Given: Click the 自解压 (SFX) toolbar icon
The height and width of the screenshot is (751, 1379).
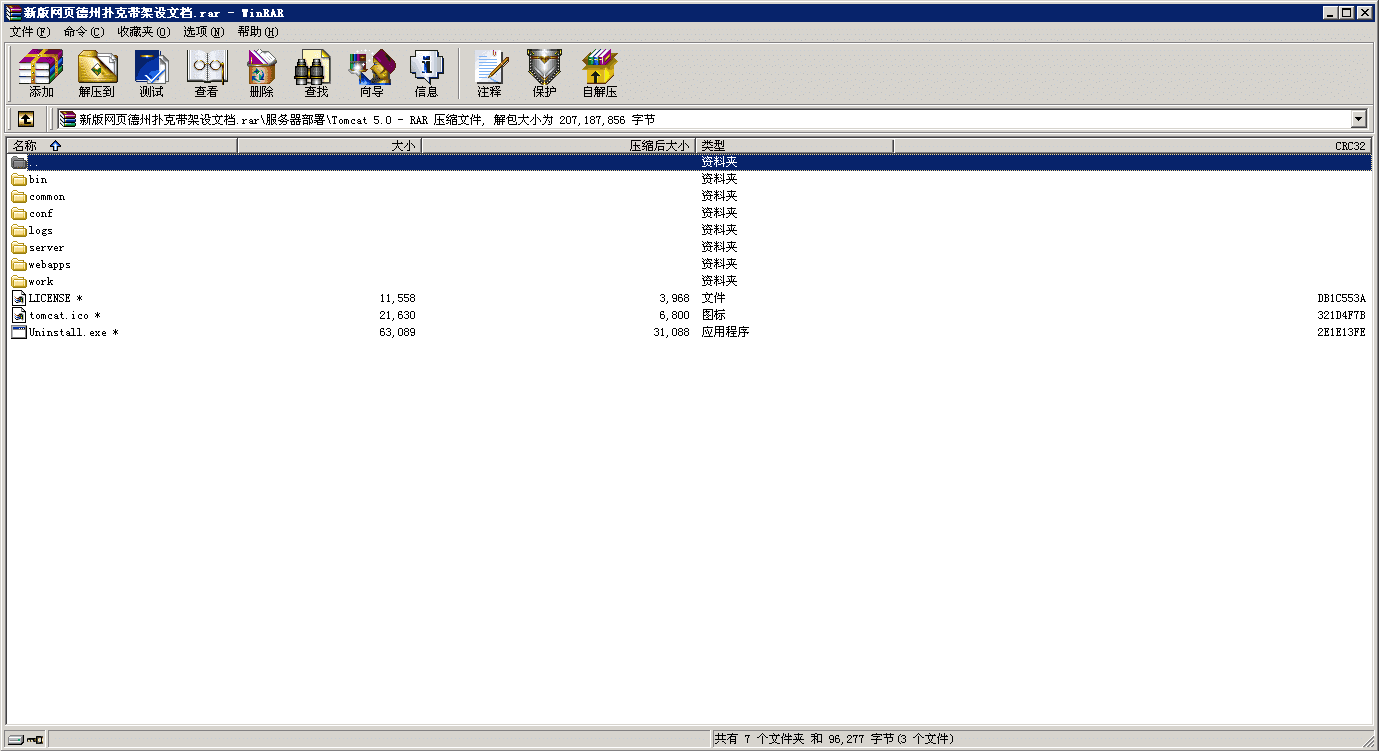Looking at the screenshot, I should point(600,73).
